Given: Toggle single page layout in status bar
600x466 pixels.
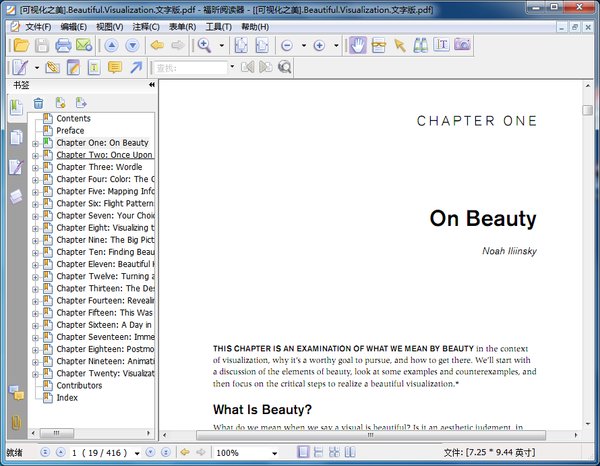Looking at the screenshot, I should click(303, 453).
